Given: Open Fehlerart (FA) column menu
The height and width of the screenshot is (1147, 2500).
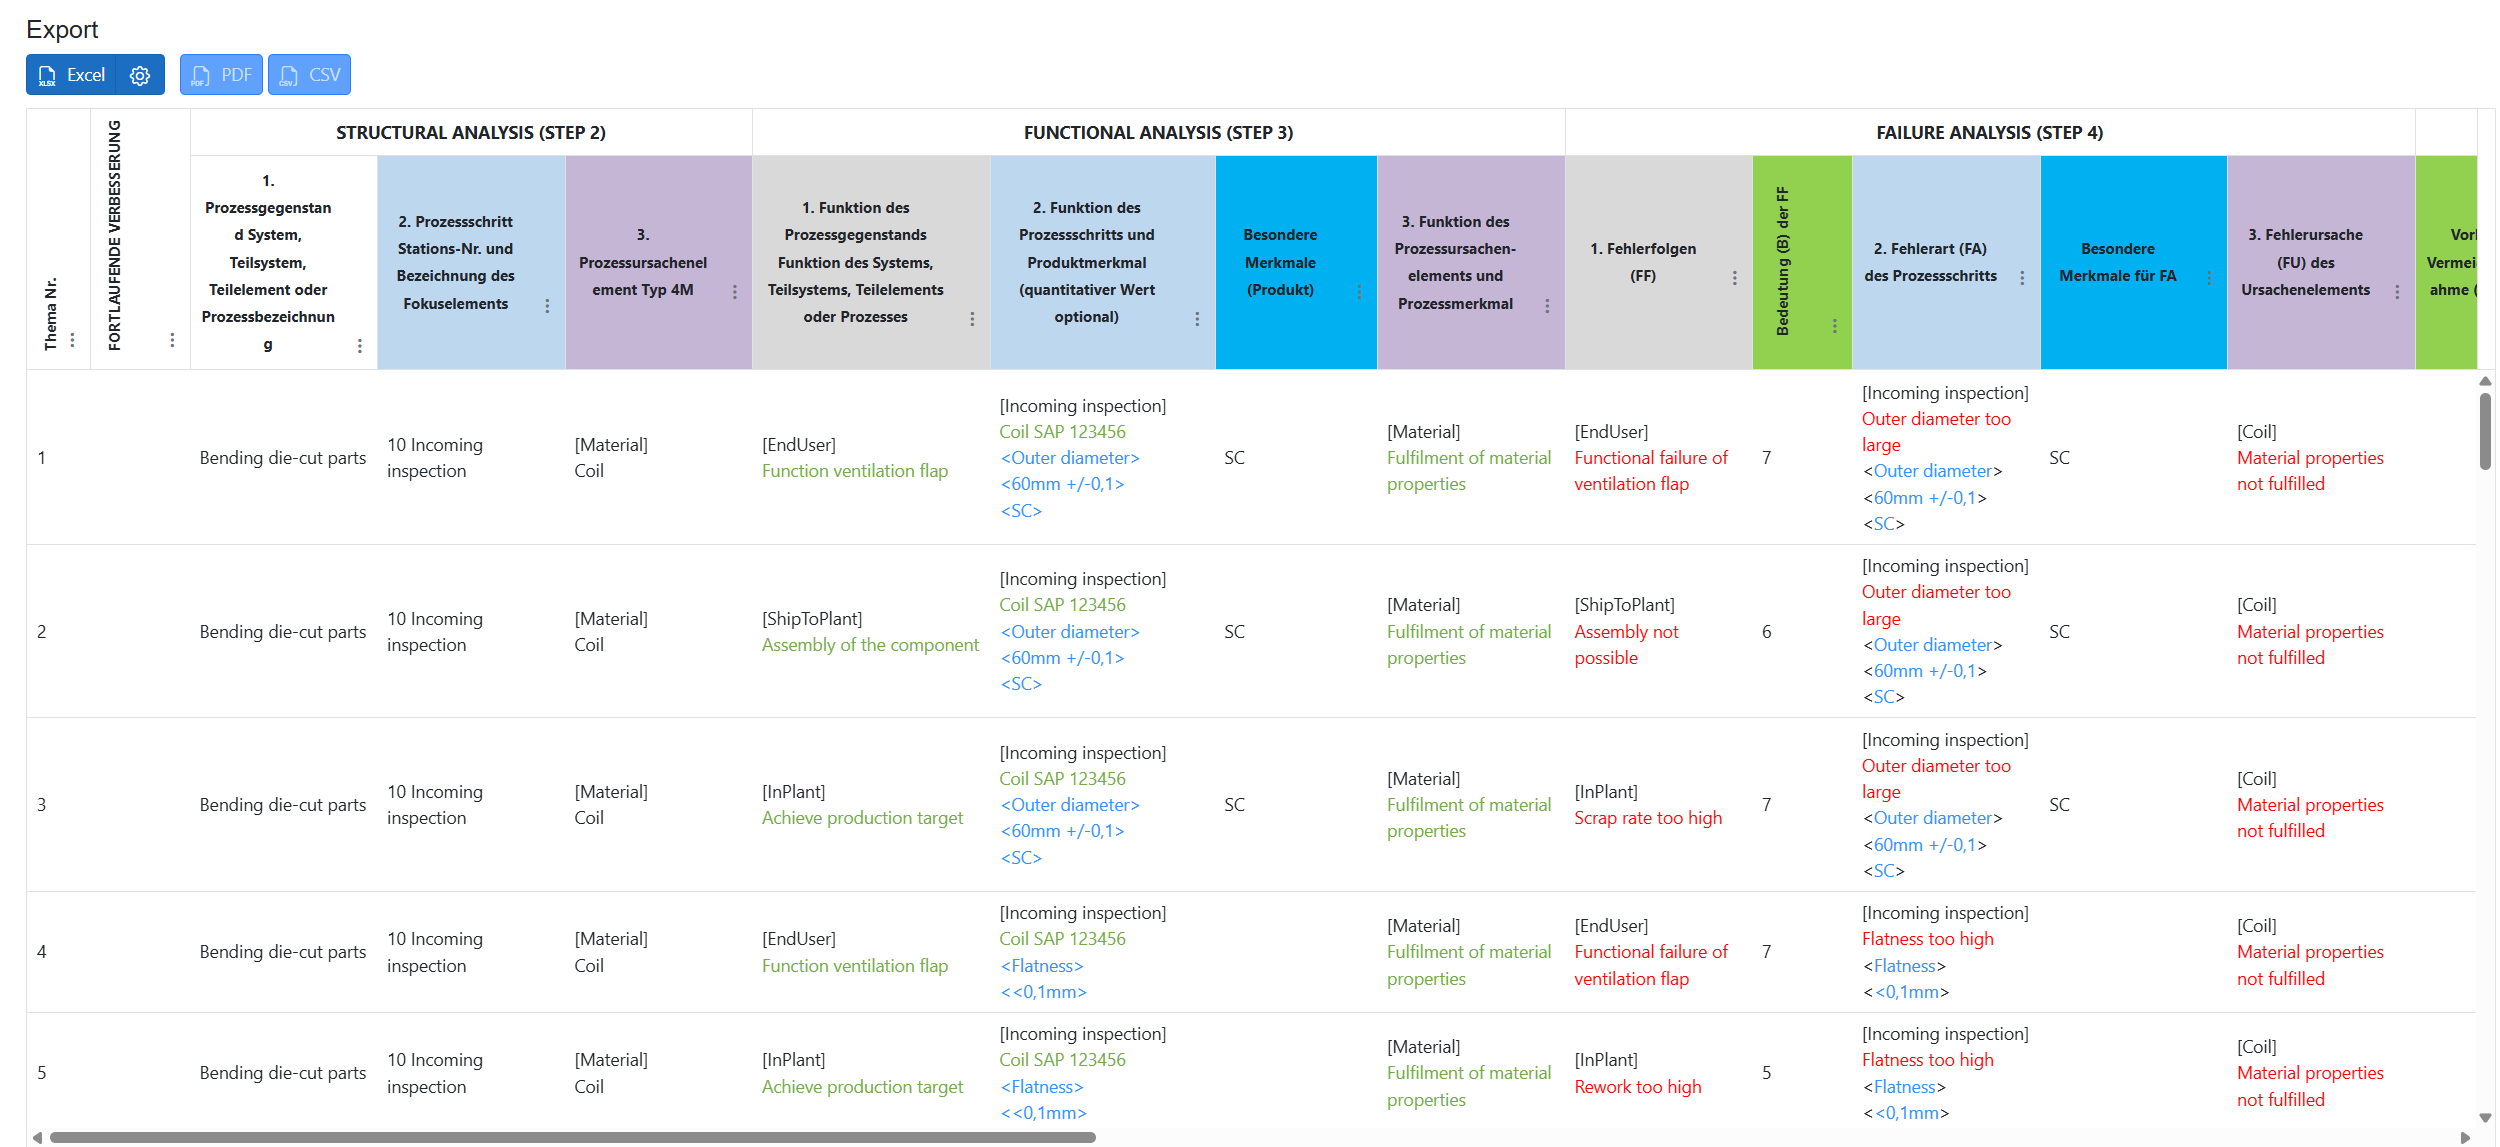Looking at the screenshot, I should click(x=2022, y=278).
